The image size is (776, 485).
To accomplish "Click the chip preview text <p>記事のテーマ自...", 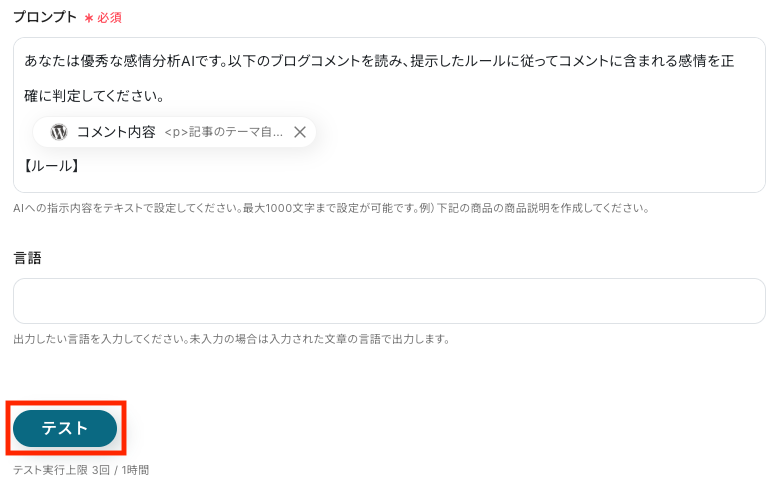I will coord(223,132).
